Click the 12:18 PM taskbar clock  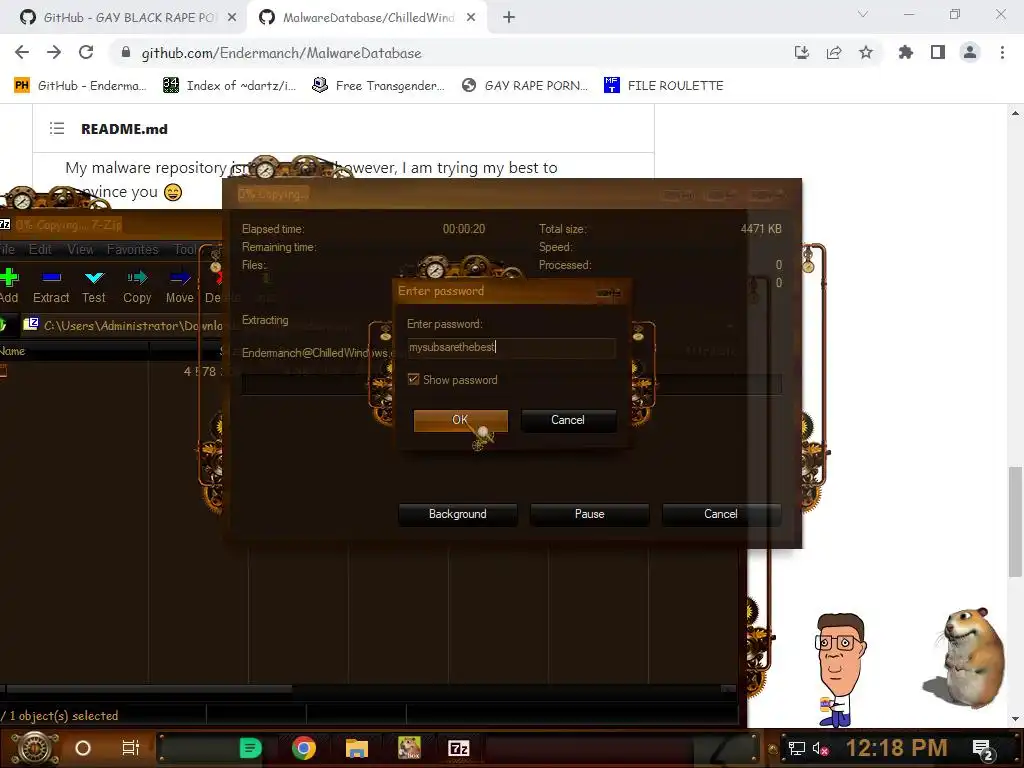[x=896, y=748]
